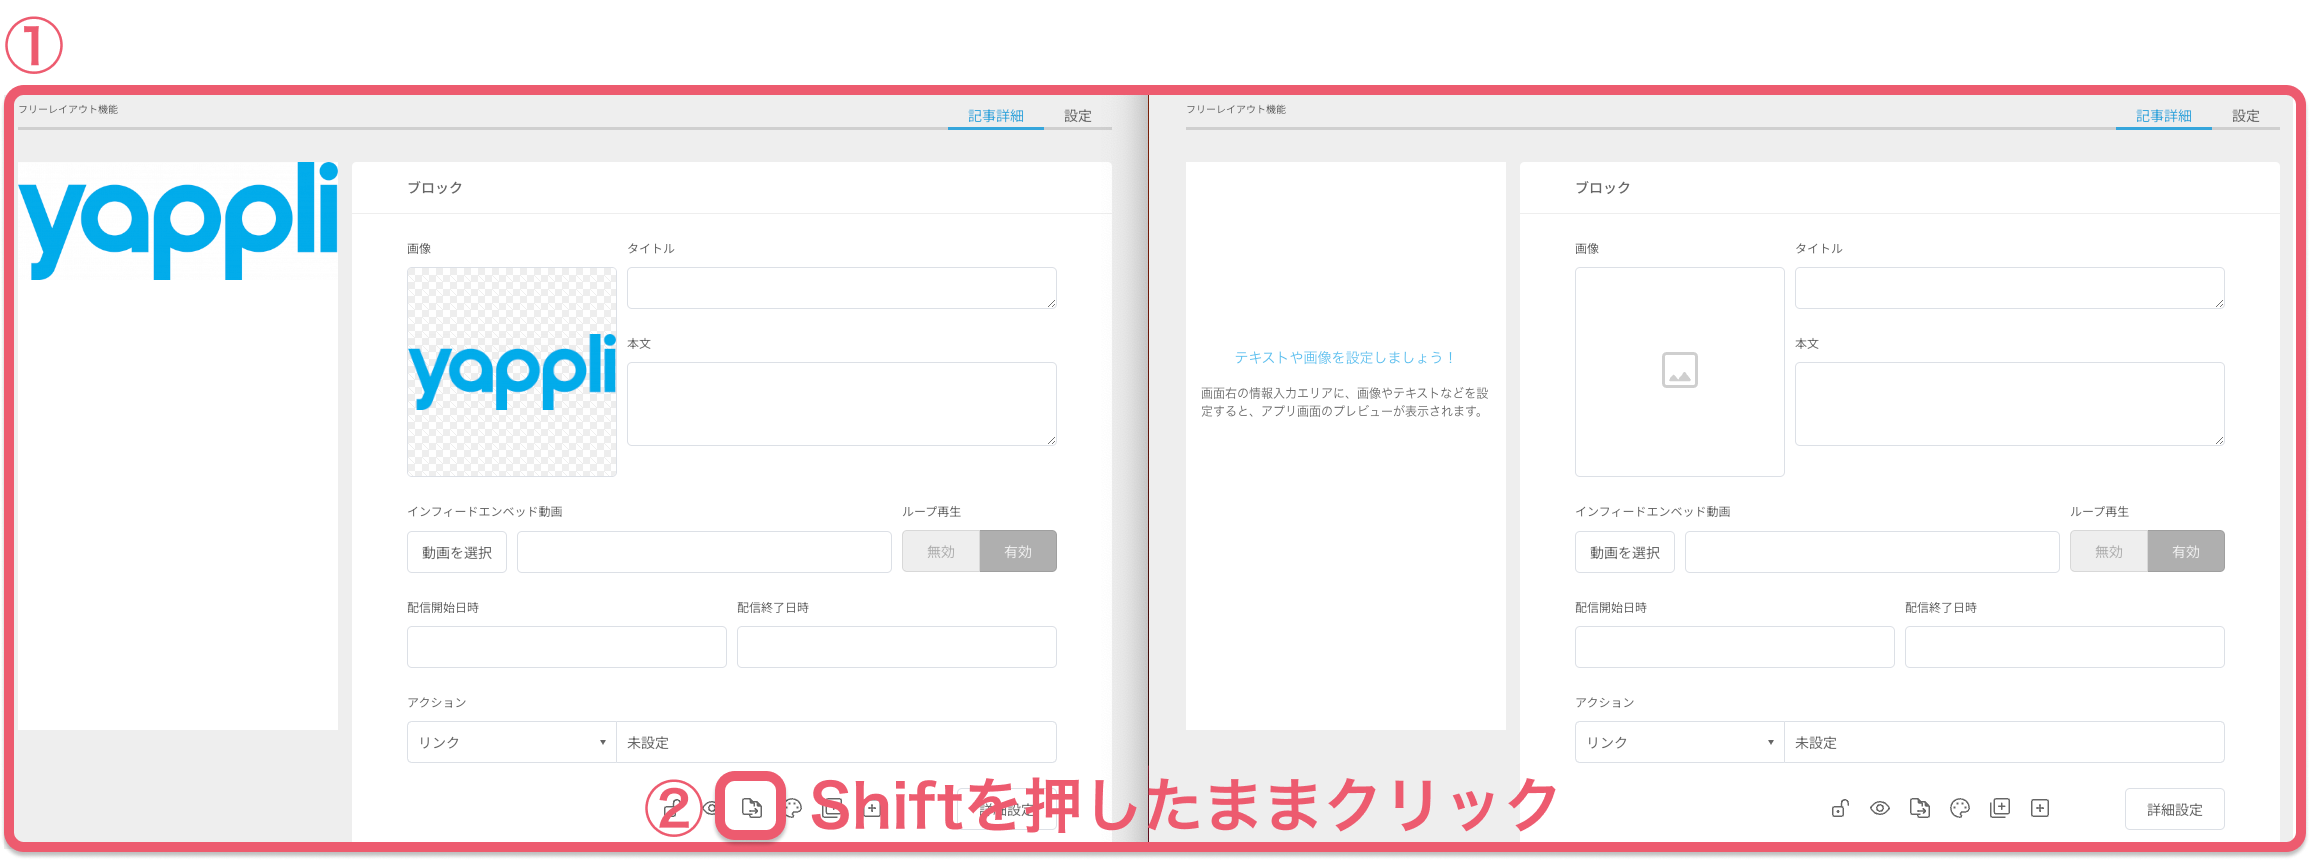Image resolution: width=2310 pixels, height=860 pixels.
Task: Click the 動画を選択 button in left panel
Action: tap(457, 552)
